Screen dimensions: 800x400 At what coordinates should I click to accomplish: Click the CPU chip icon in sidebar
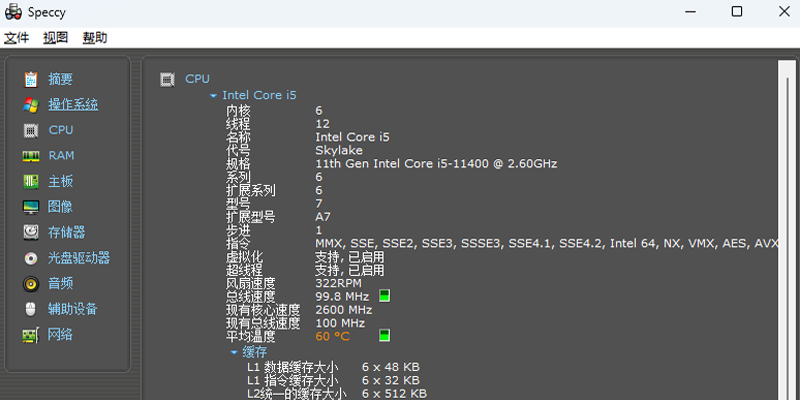[31, 131]
